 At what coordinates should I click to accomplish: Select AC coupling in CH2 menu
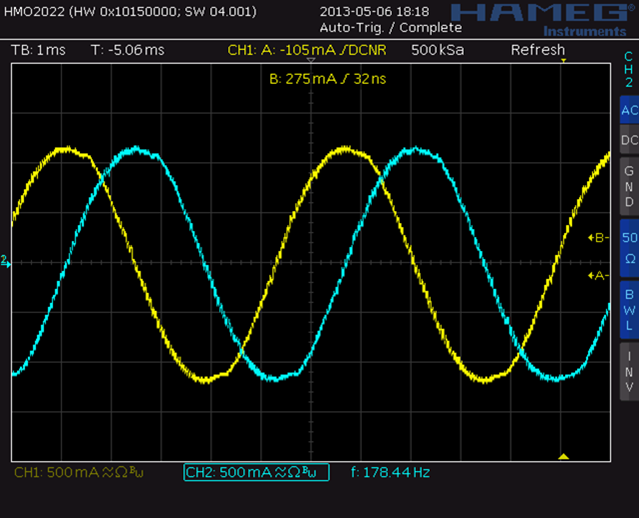pyautogui.click(x=628, y=110)
